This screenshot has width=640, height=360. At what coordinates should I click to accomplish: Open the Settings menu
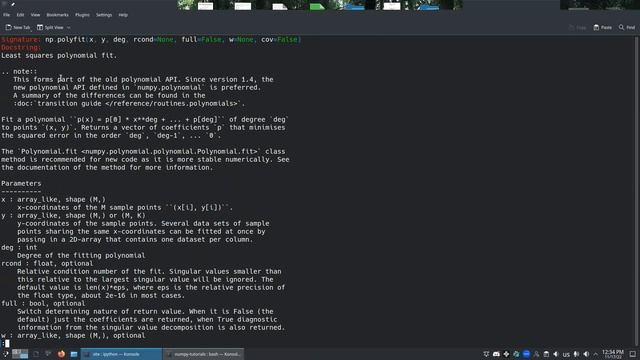pos(104,15)
